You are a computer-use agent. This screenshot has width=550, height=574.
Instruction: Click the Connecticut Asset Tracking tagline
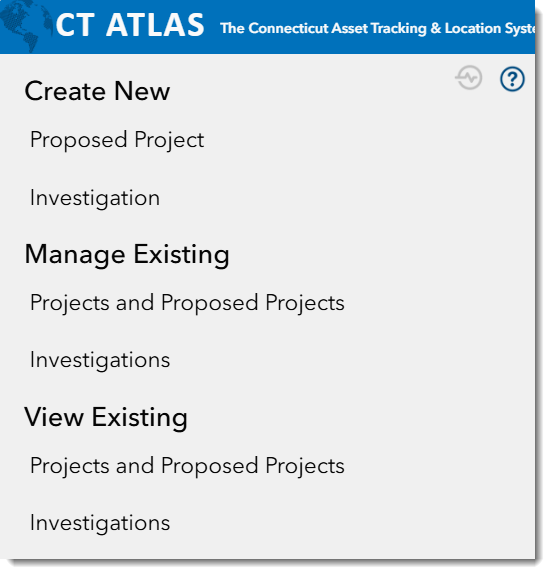pyautogui.click(x=377, y=28)
